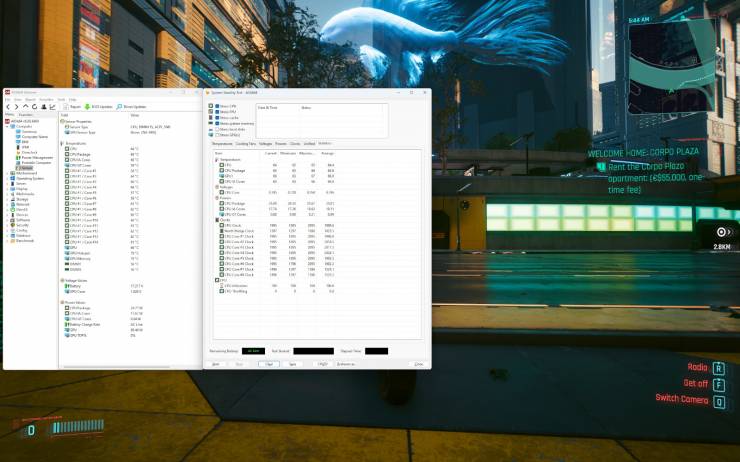740x462 pixels.
Task: Switch to the Clocks tab
Action: [x=295, y=143]
